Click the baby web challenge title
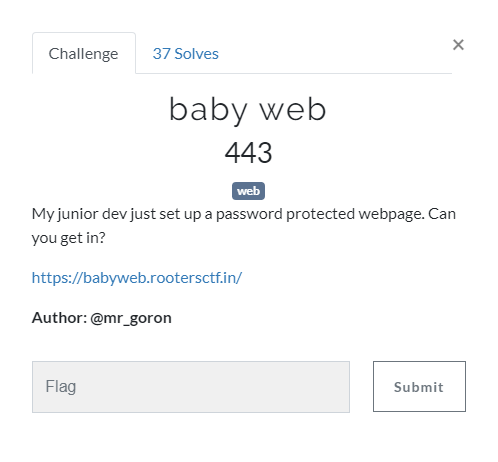The image size is (498, 462). 248,110
